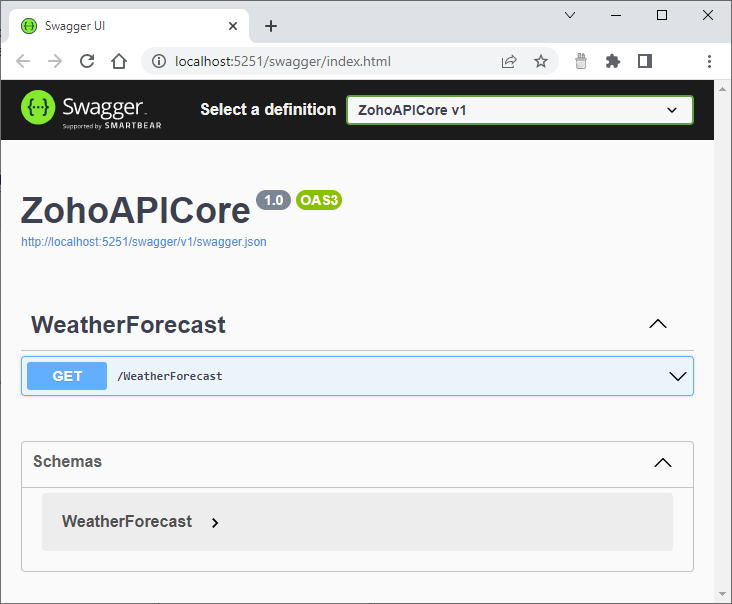Viewport: 732px width, 604px height.
Task: Click the Swagger logo
Action: (92, 110)
